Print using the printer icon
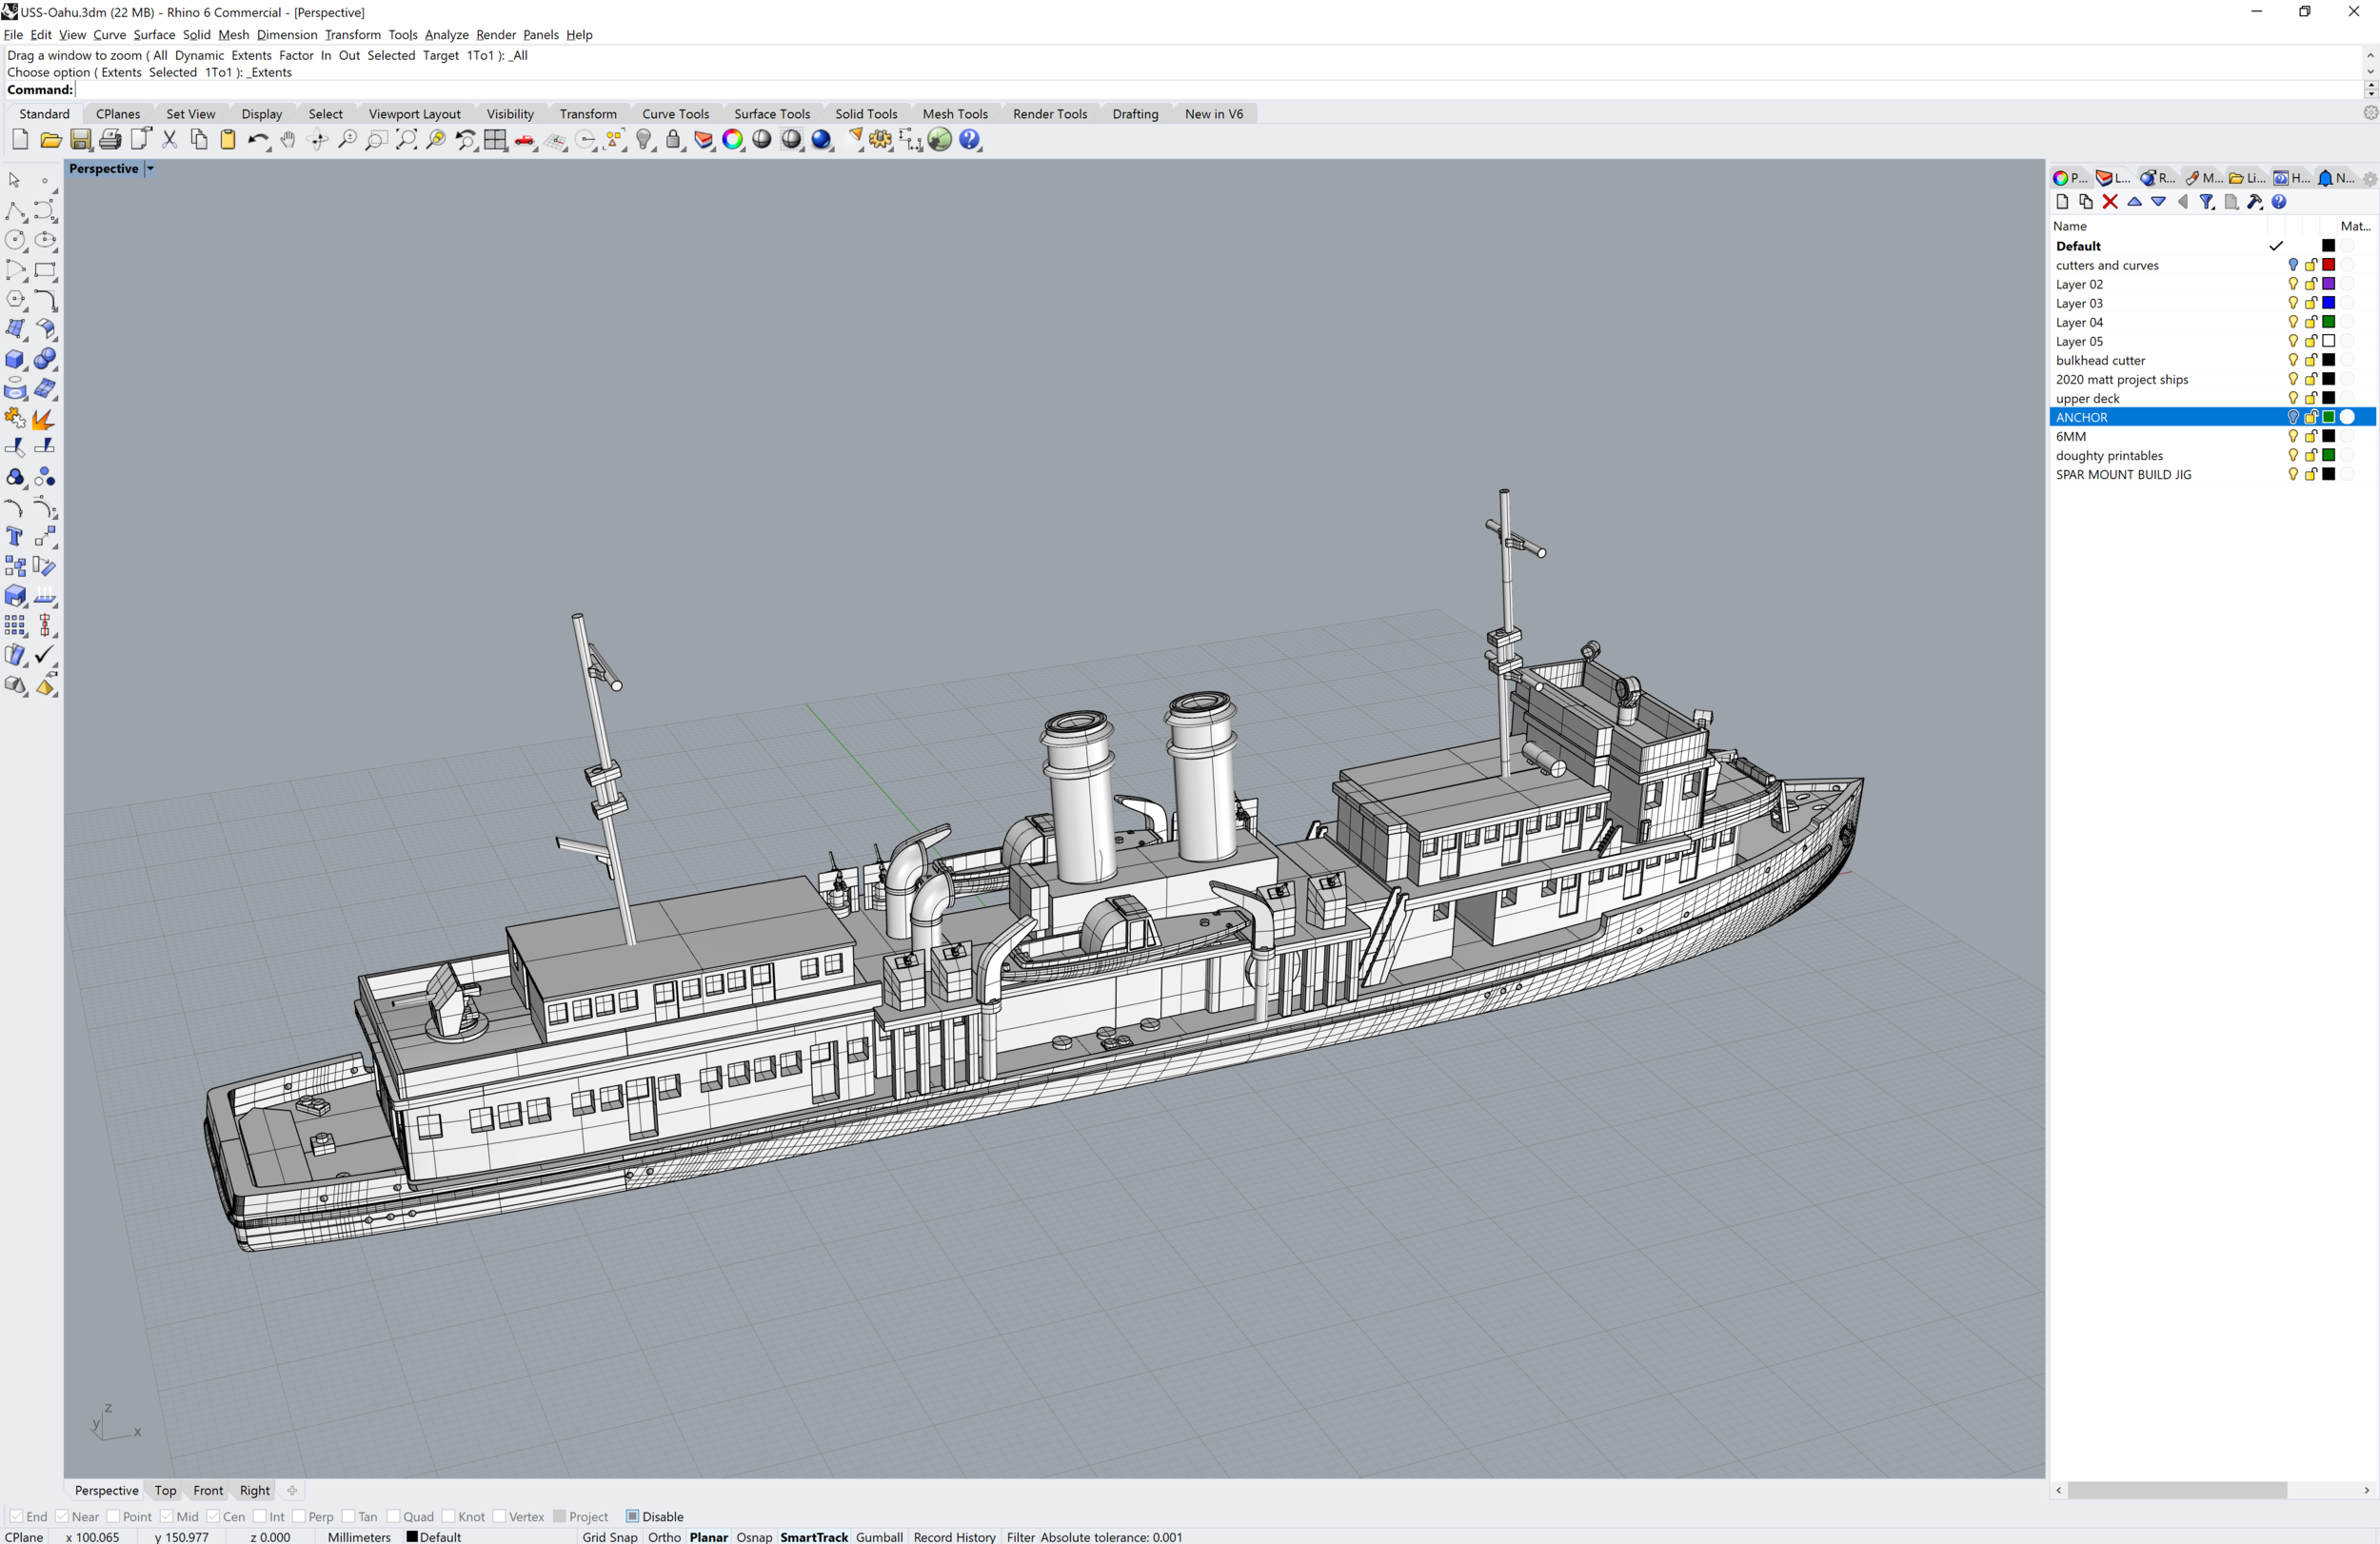 [110, 140]
